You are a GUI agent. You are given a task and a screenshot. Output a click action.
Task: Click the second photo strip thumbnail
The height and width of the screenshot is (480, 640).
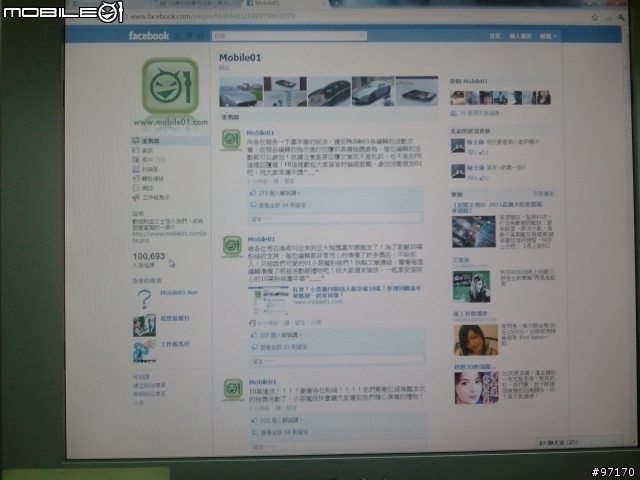(285, 91)
